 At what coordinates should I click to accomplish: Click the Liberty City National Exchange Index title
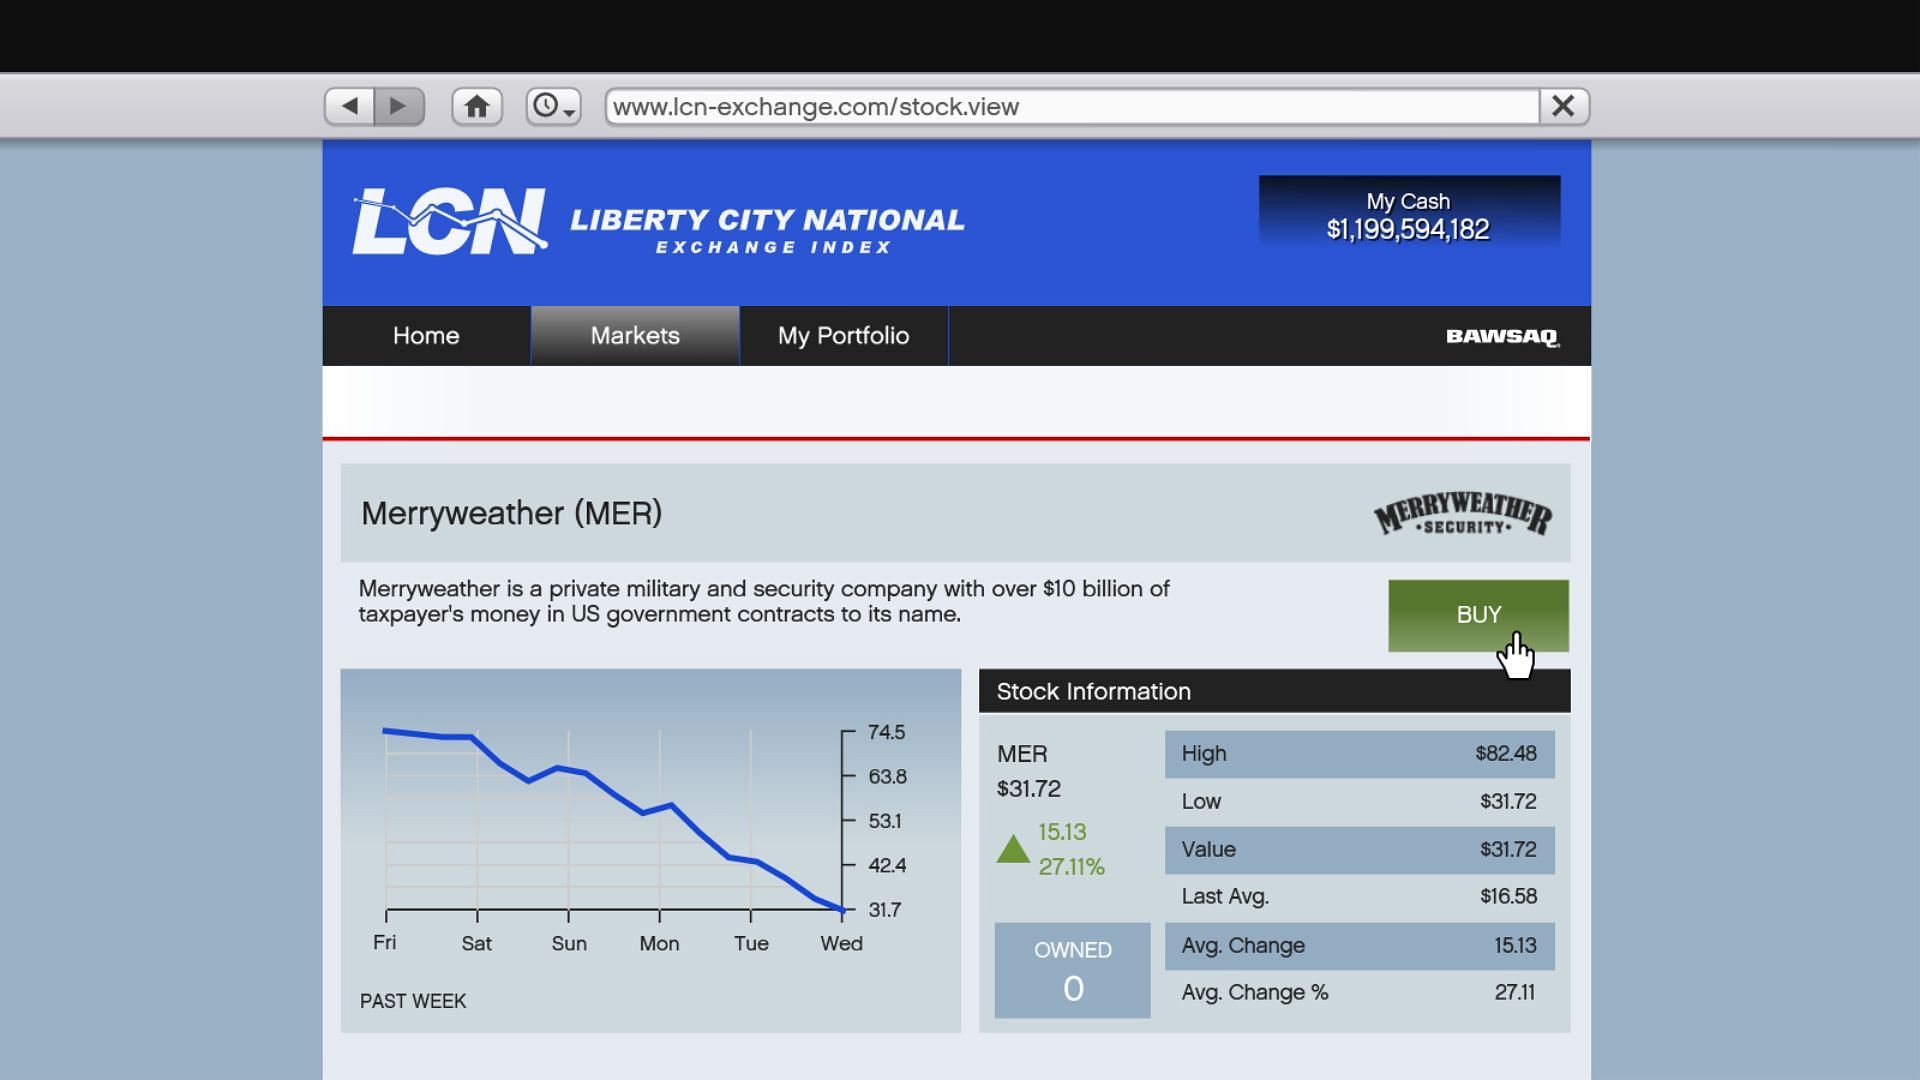[767, 231]
